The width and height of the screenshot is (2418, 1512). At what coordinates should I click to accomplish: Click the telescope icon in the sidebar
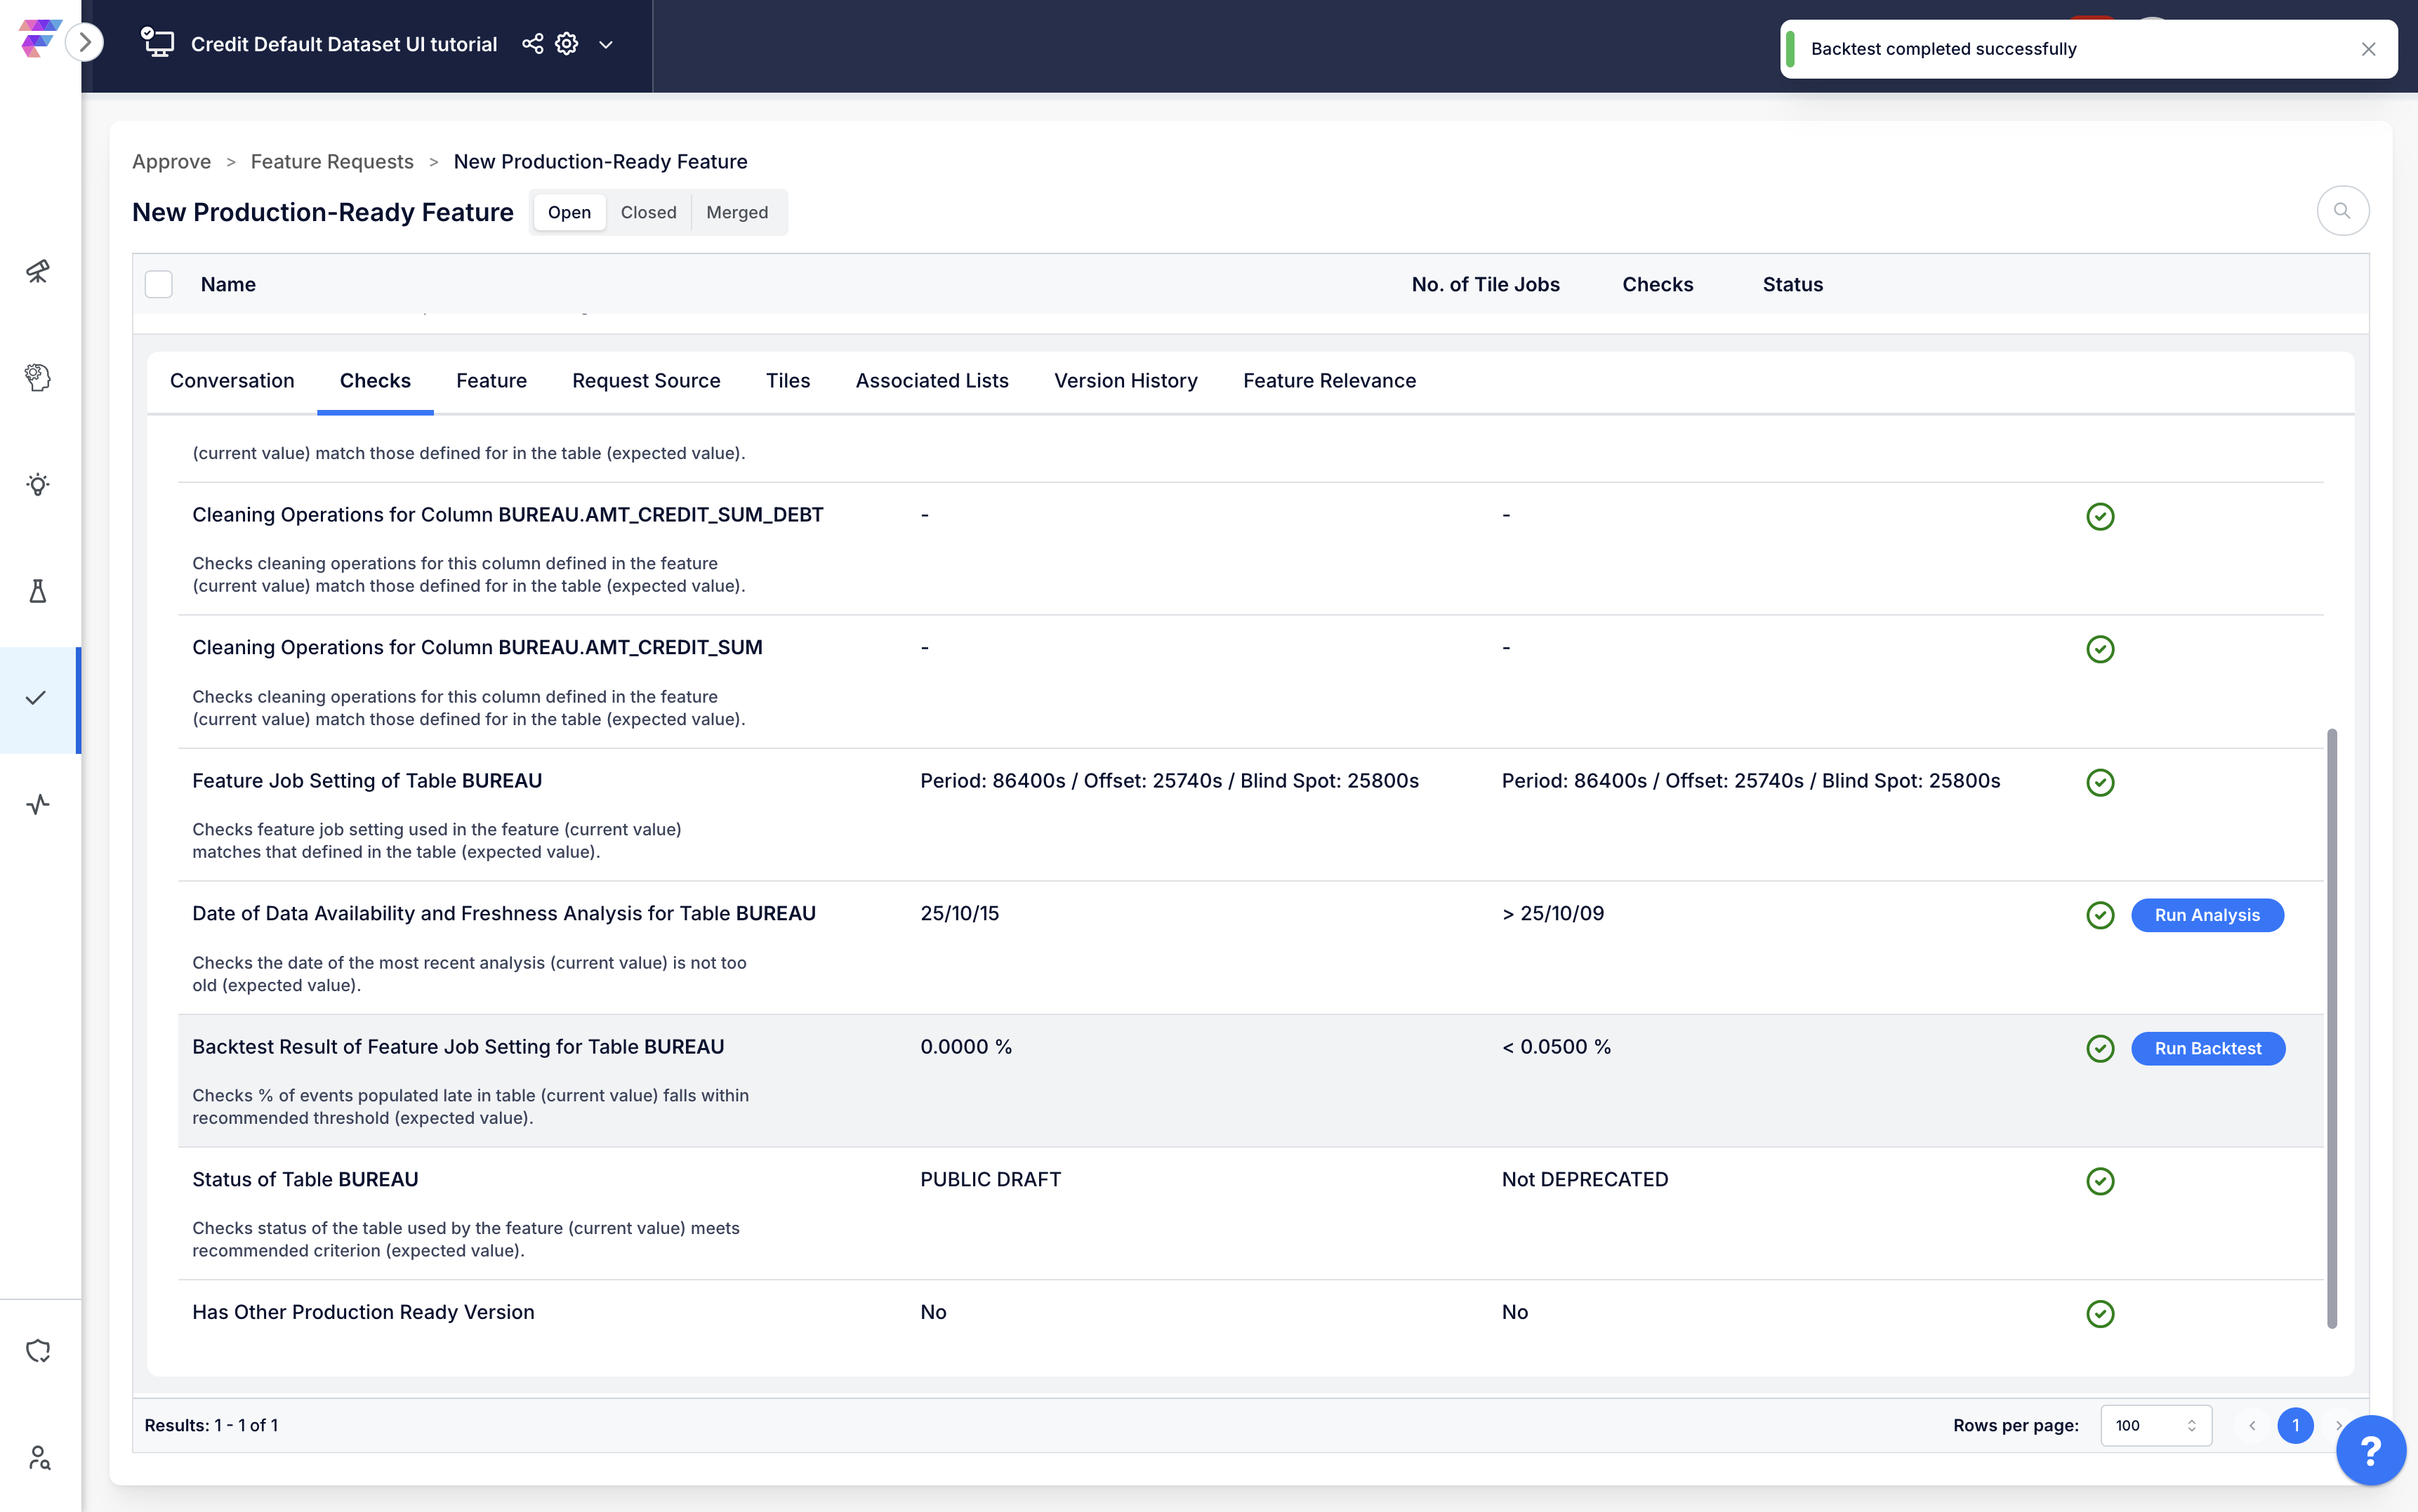(38, 271)
